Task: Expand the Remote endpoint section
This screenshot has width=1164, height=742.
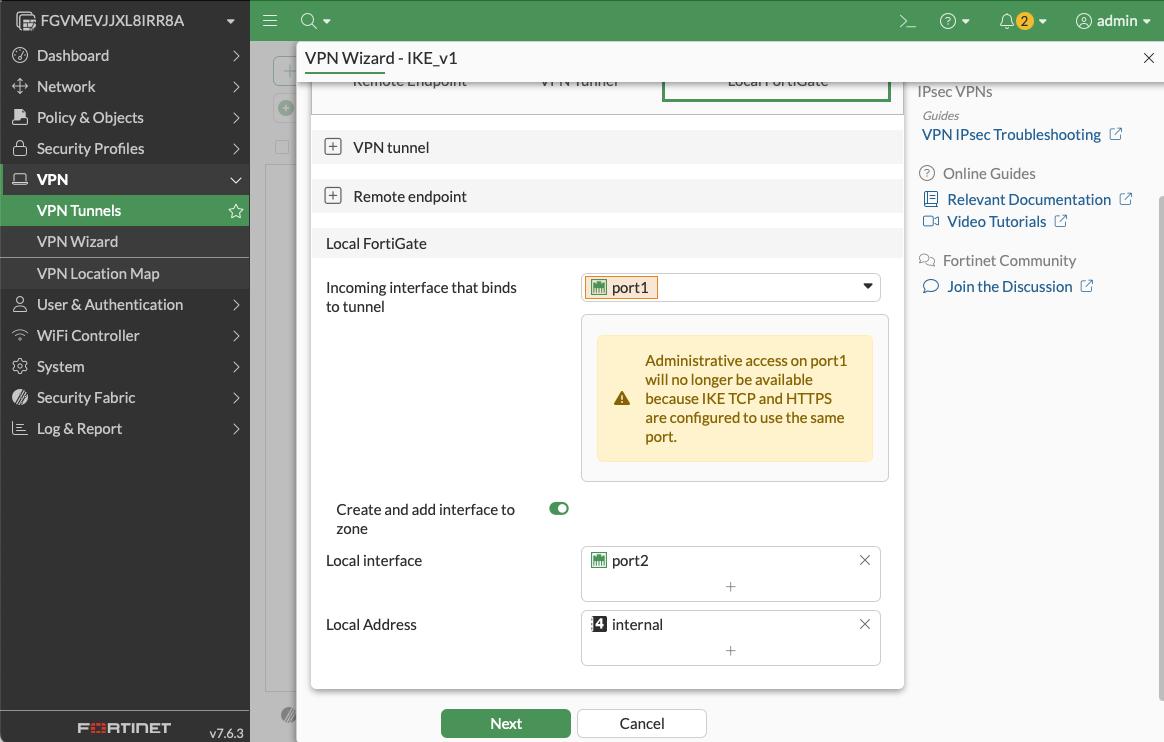Action: click(x=333, y=196)
